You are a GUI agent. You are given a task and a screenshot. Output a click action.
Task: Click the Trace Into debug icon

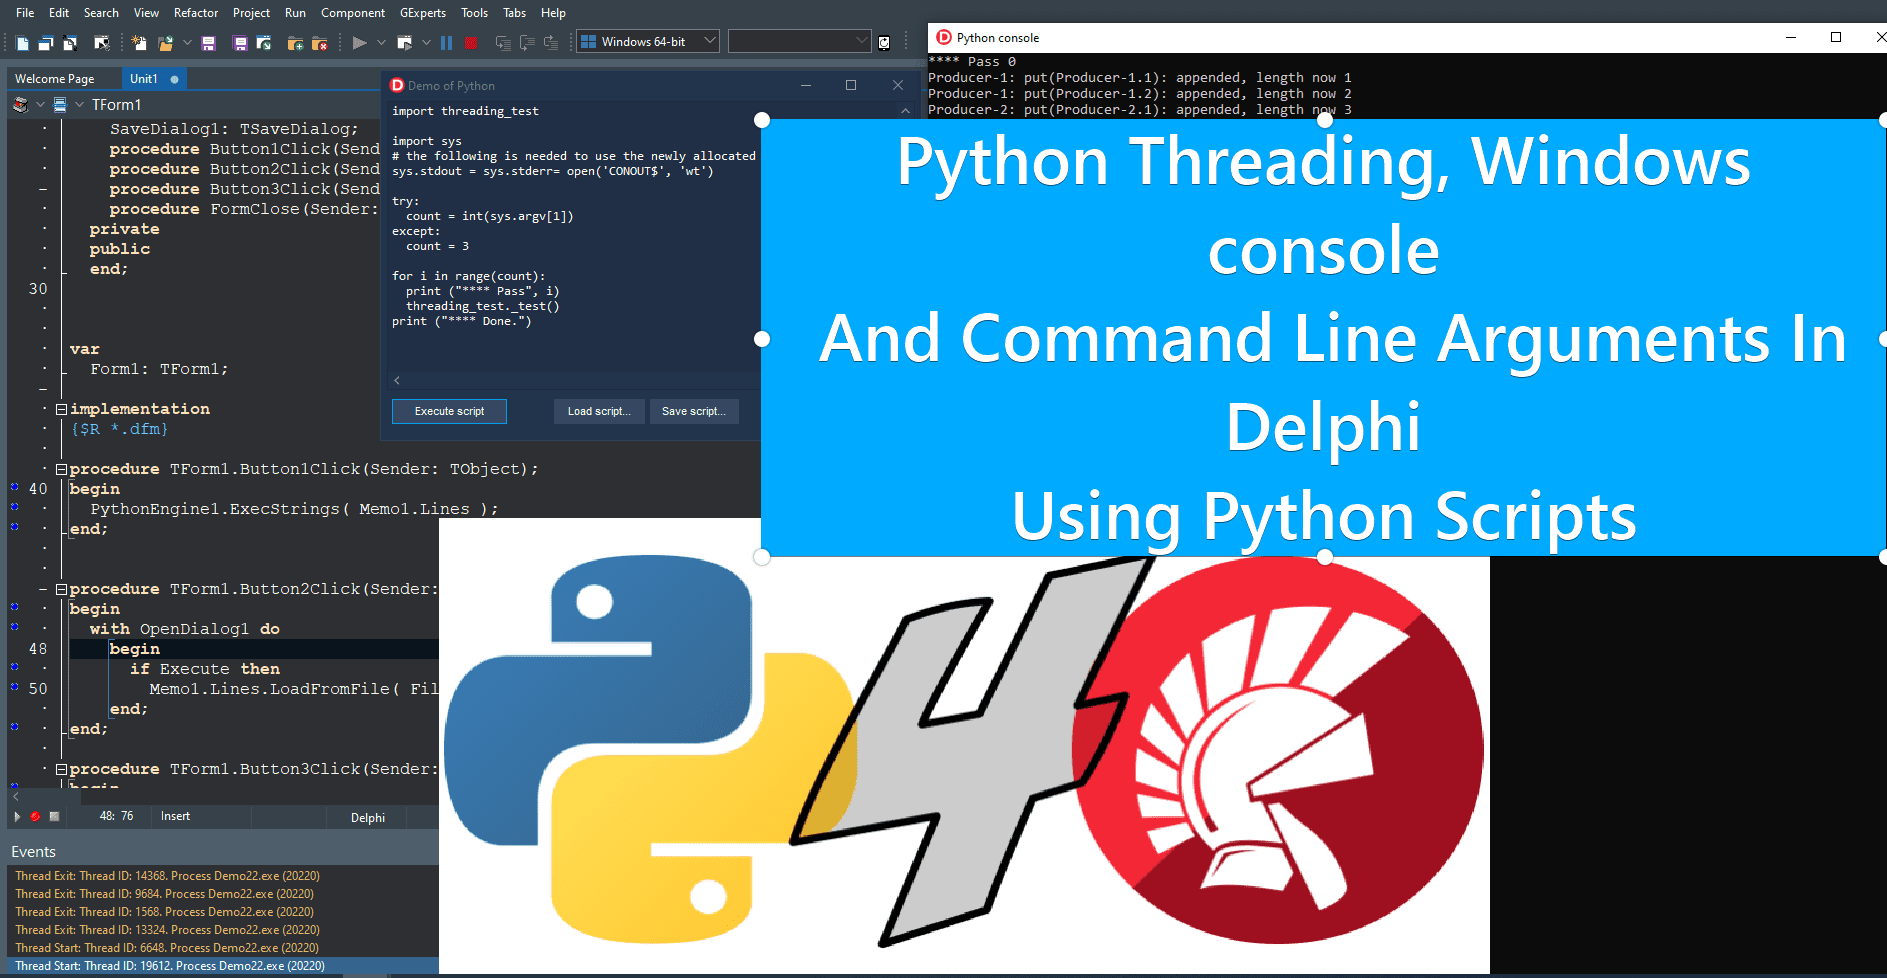click(503, 43)
